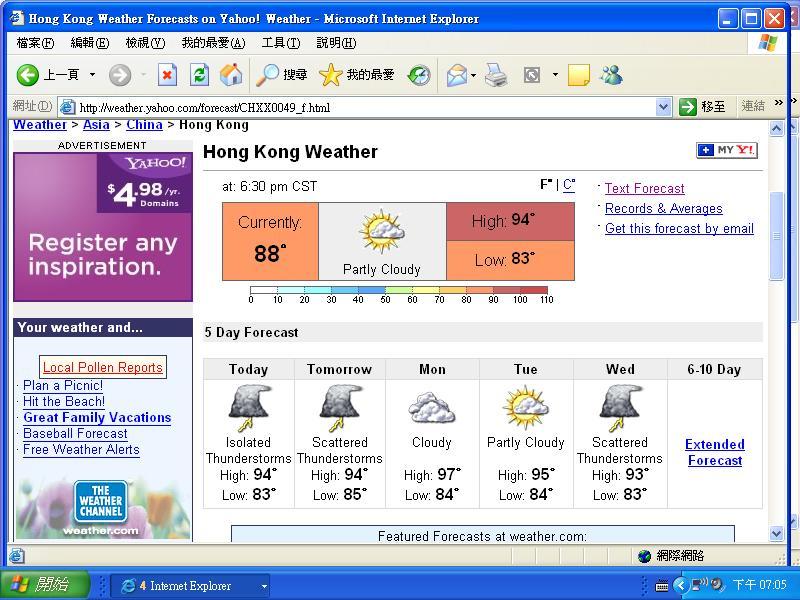Image resolution: width=800 pixels, height=600 pixels.
Task: Click the yellow note toolbar icon
Action: [x=579, y=76]
